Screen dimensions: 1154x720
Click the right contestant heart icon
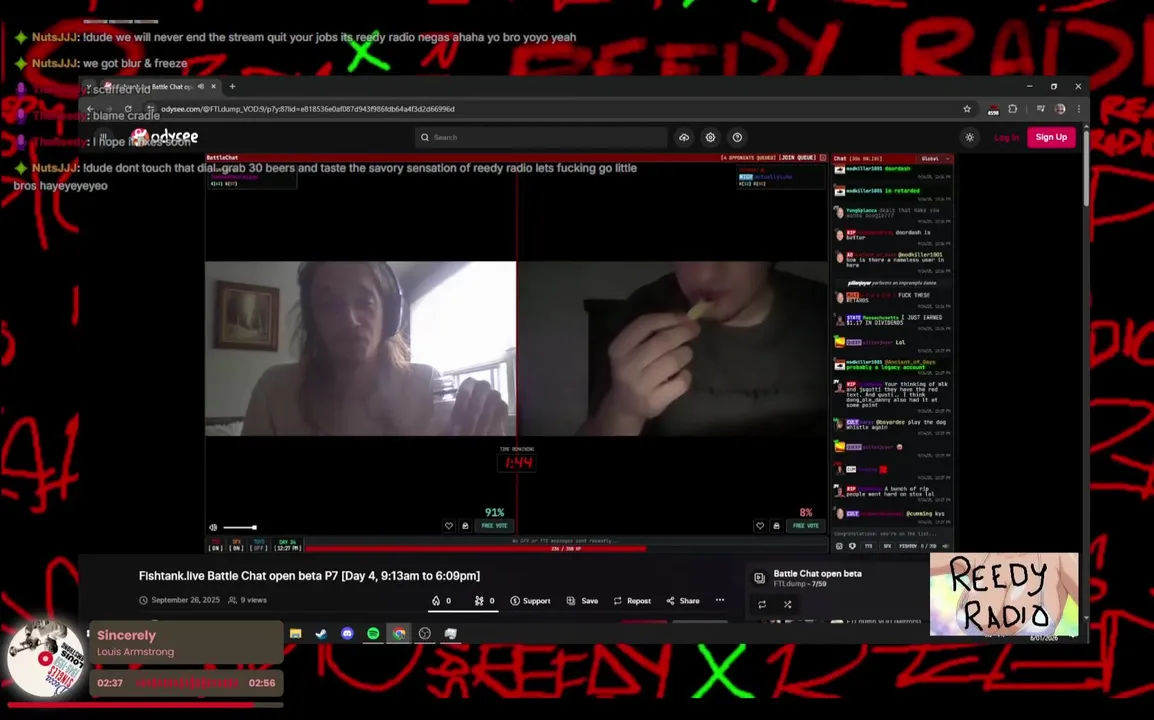point(760,526)
